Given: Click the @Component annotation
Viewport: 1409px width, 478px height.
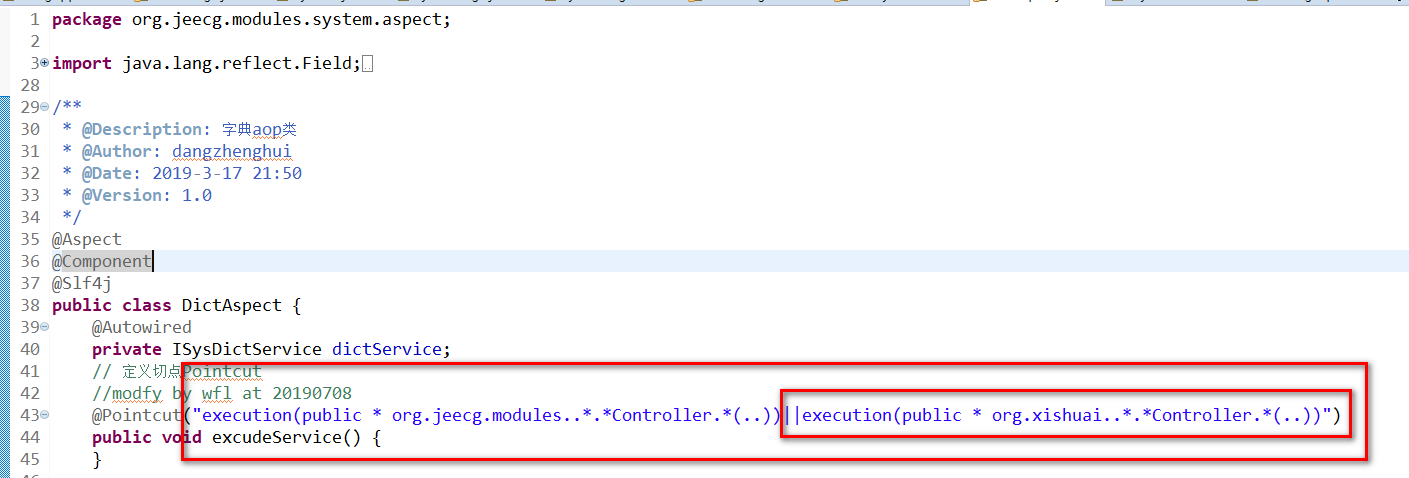Looking at the screenshot, I should coord(102,261).
